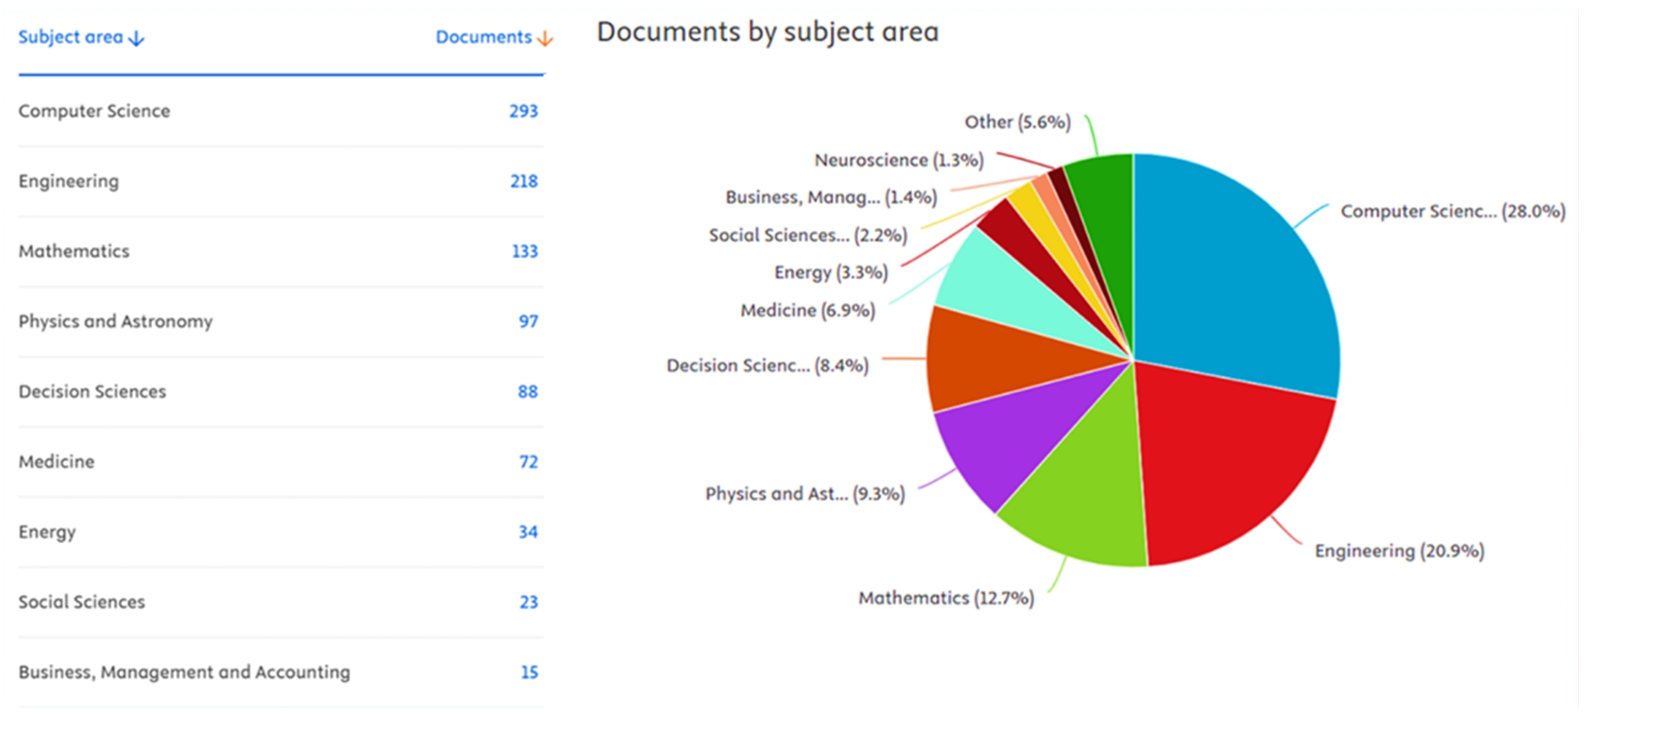Click the Medicine (6.9%) chart label
The width and height of the screenshot is (1661, 730).
(x=808, y=311)
